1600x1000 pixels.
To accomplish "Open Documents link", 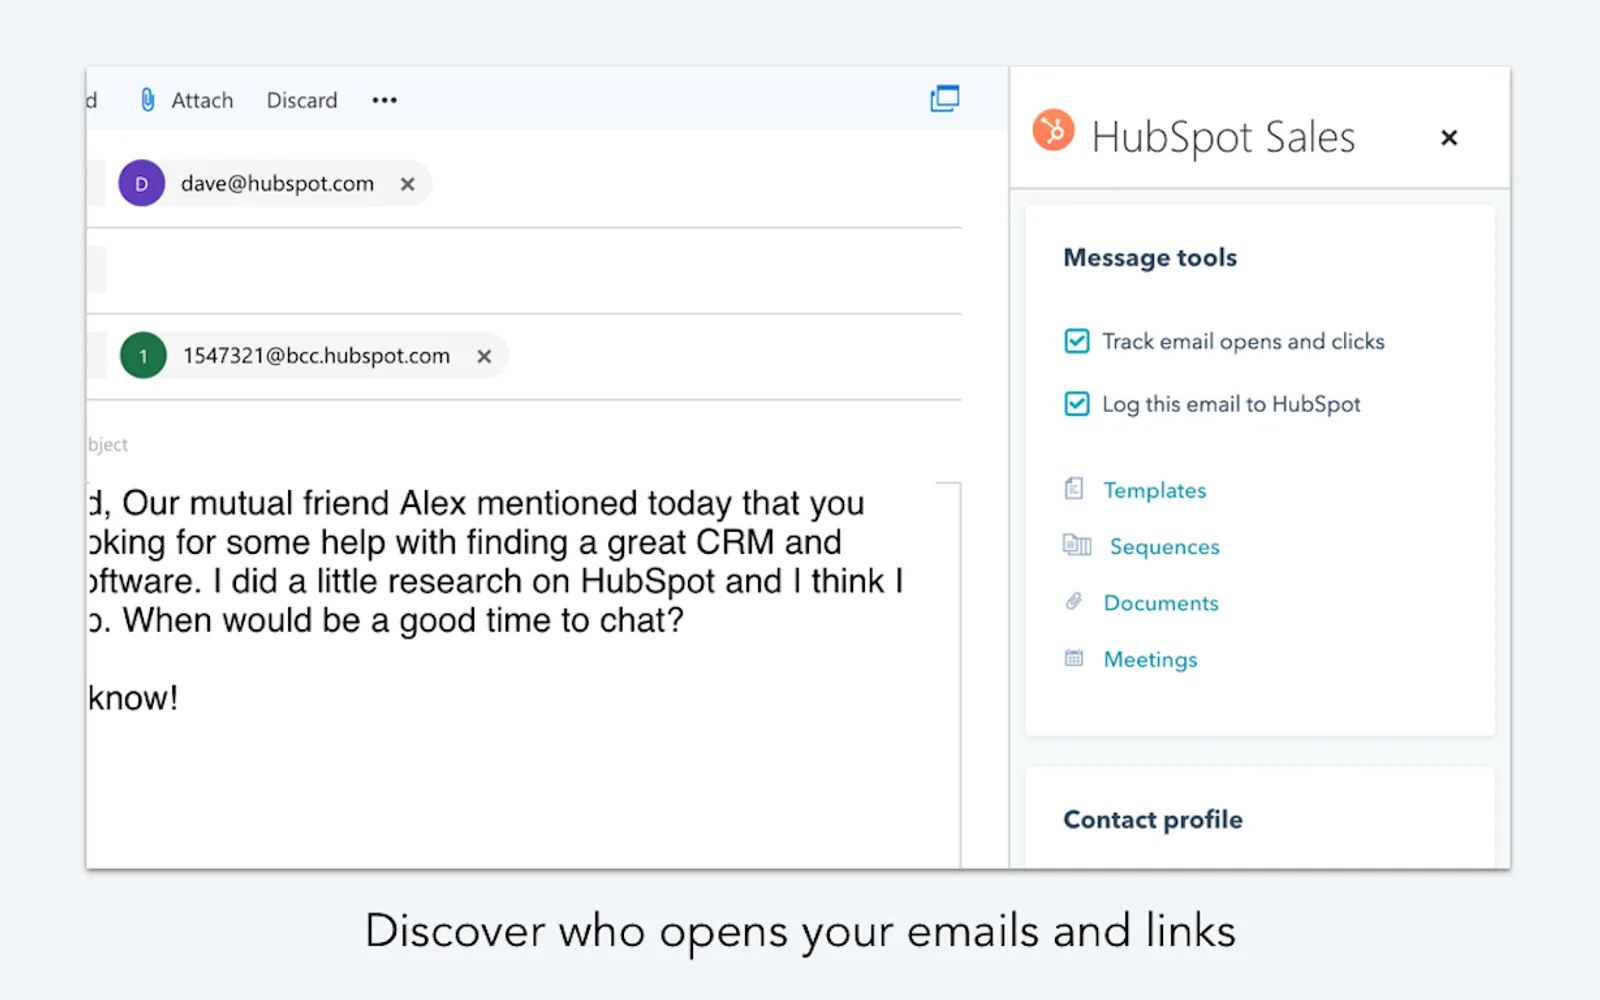I will pos(1161,603).
